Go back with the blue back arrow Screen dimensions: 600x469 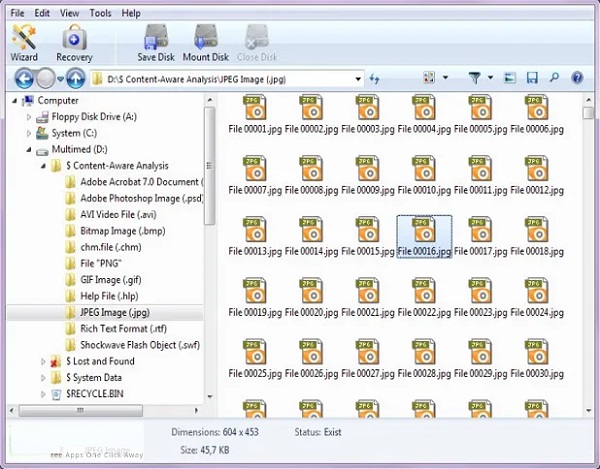coord(24,78)
